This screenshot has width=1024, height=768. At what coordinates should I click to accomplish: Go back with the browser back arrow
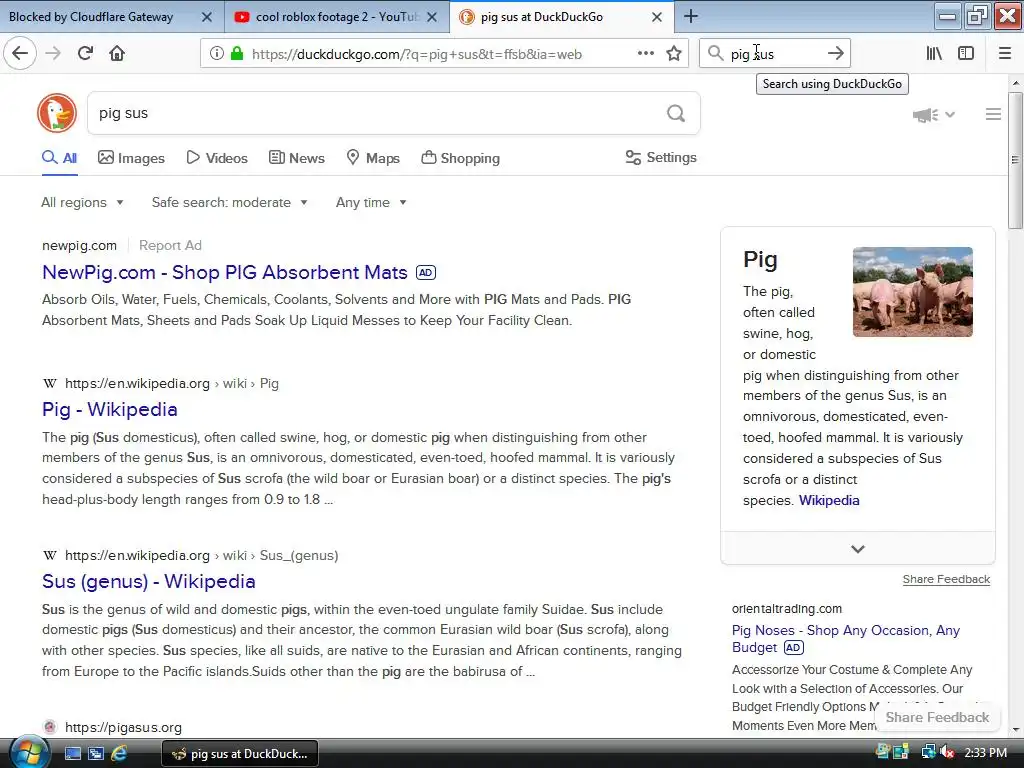coord(20,54)
